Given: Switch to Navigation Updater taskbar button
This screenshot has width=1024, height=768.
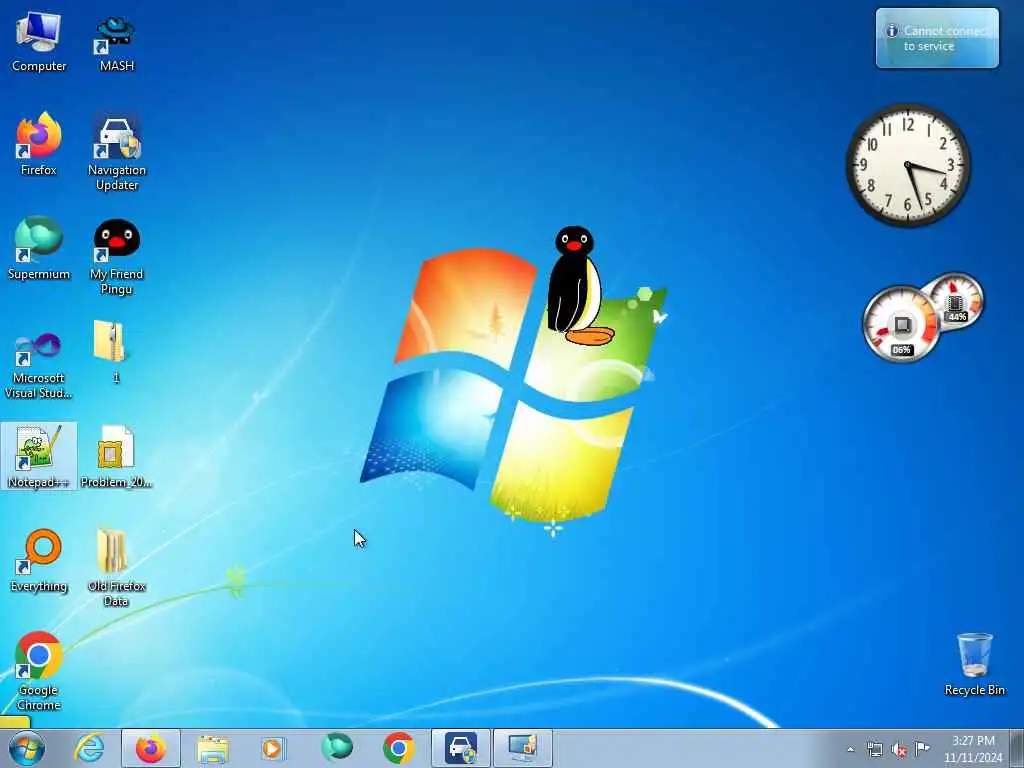Looking at the screenshot, I should [460, 748].
